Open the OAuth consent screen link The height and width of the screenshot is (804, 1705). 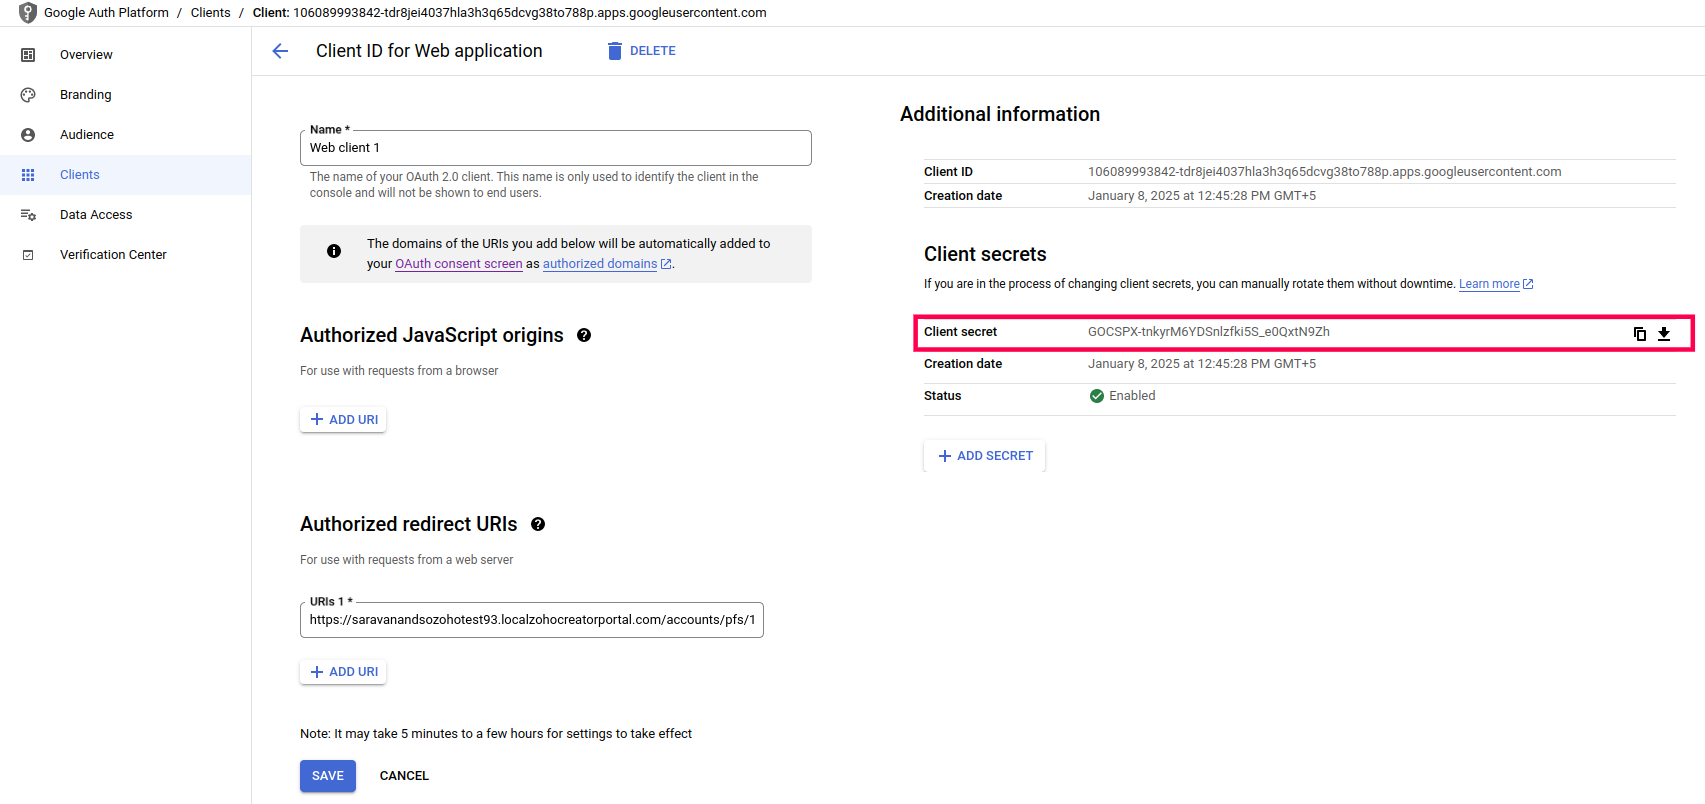coord(458,264)
